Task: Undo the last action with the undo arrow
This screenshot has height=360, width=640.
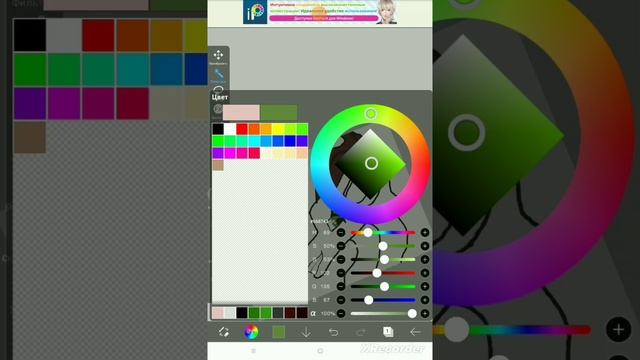Action: click(333, 332)
